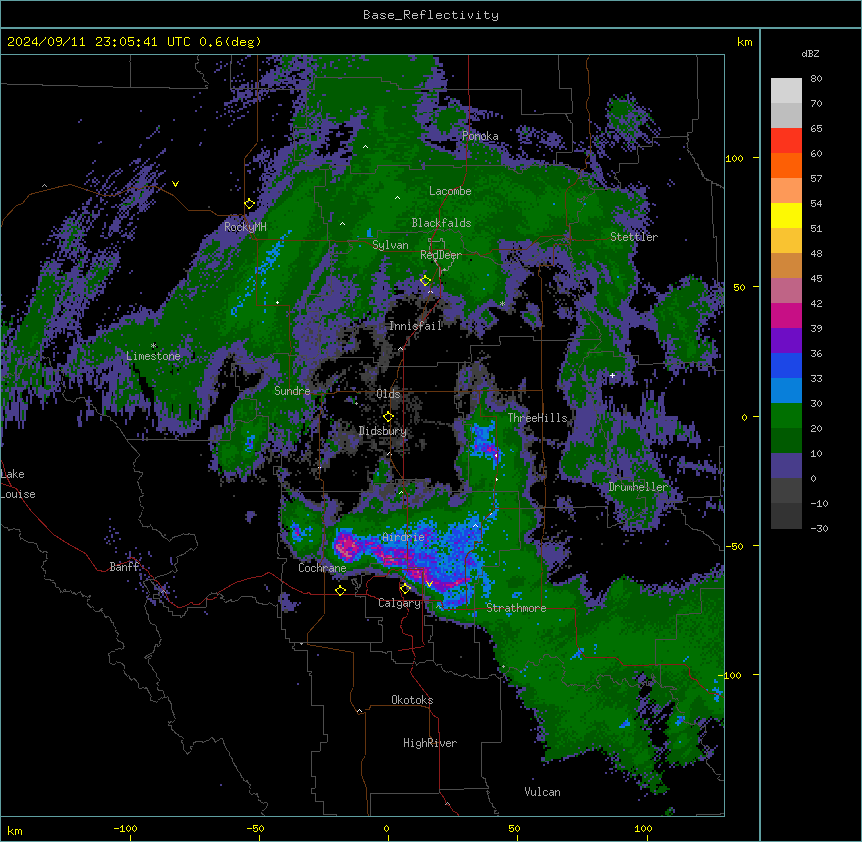Click the yellow diamond marker above RockyMH

[x=249, y=204]
